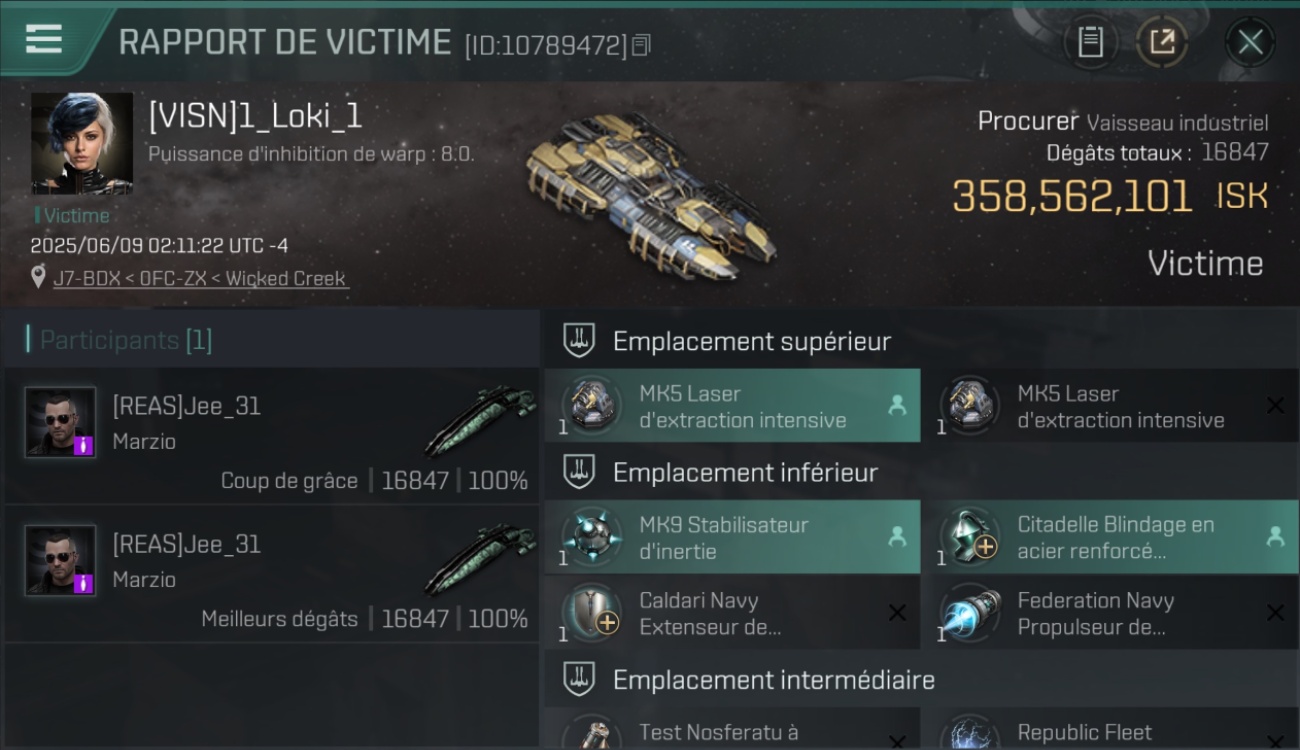Select the MK9 Stabilisateur d'inertie module
The width and height of the screenshot is (1300, 750).
[x=732, y=537]
